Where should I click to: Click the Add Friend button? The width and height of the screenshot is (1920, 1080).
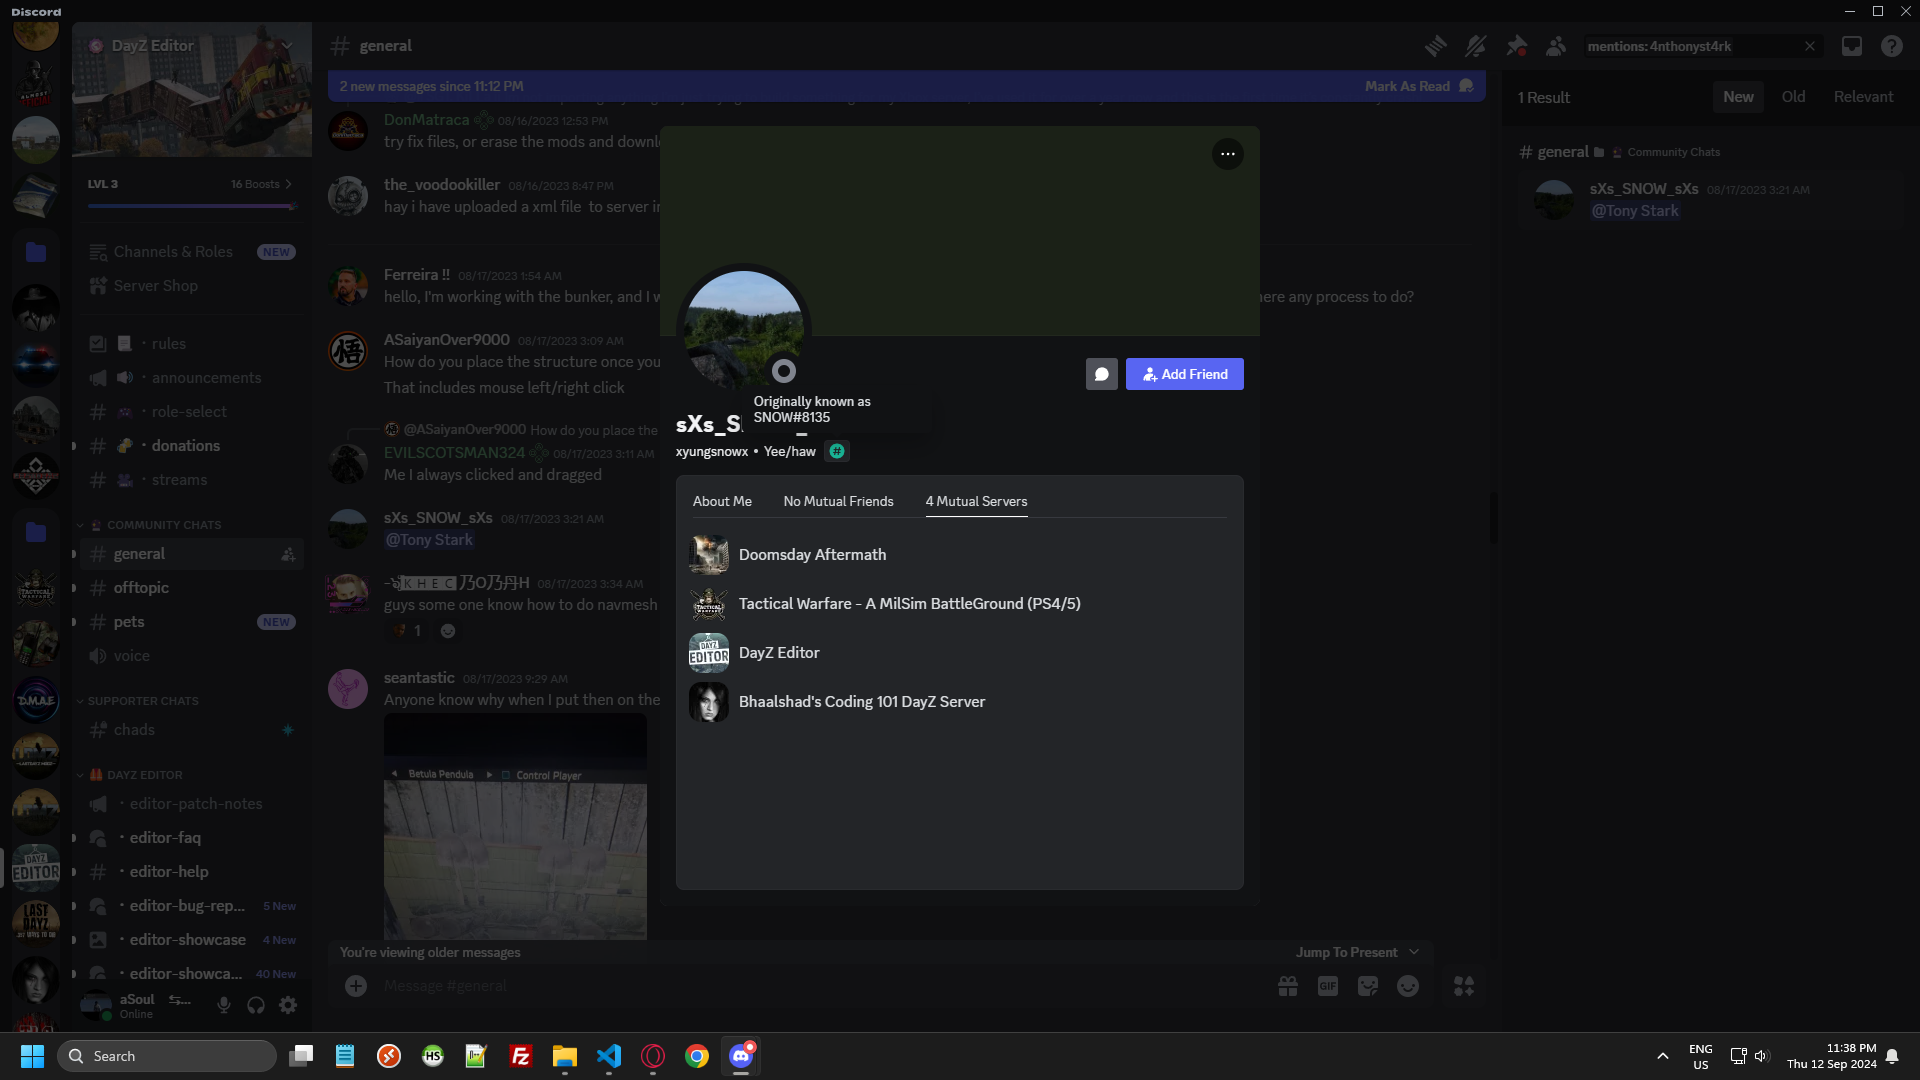(x=1185, y=374)
